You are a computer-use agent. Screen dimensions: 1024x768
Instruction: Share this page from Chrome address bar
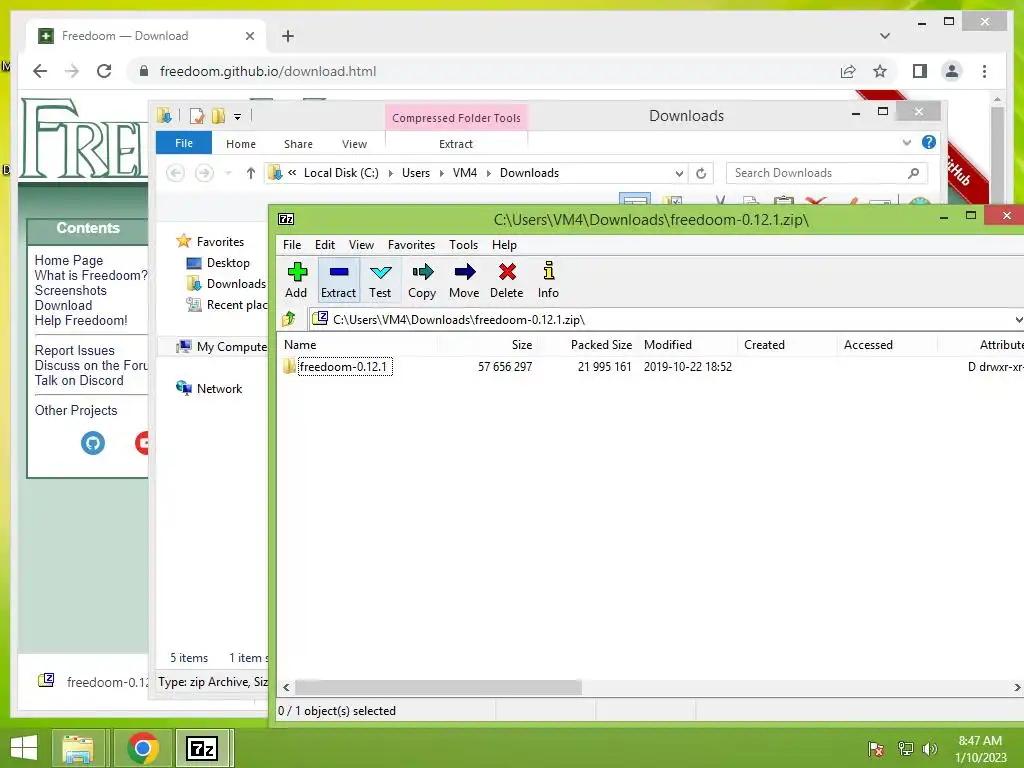pyautogui.click(x=848, y=71)
